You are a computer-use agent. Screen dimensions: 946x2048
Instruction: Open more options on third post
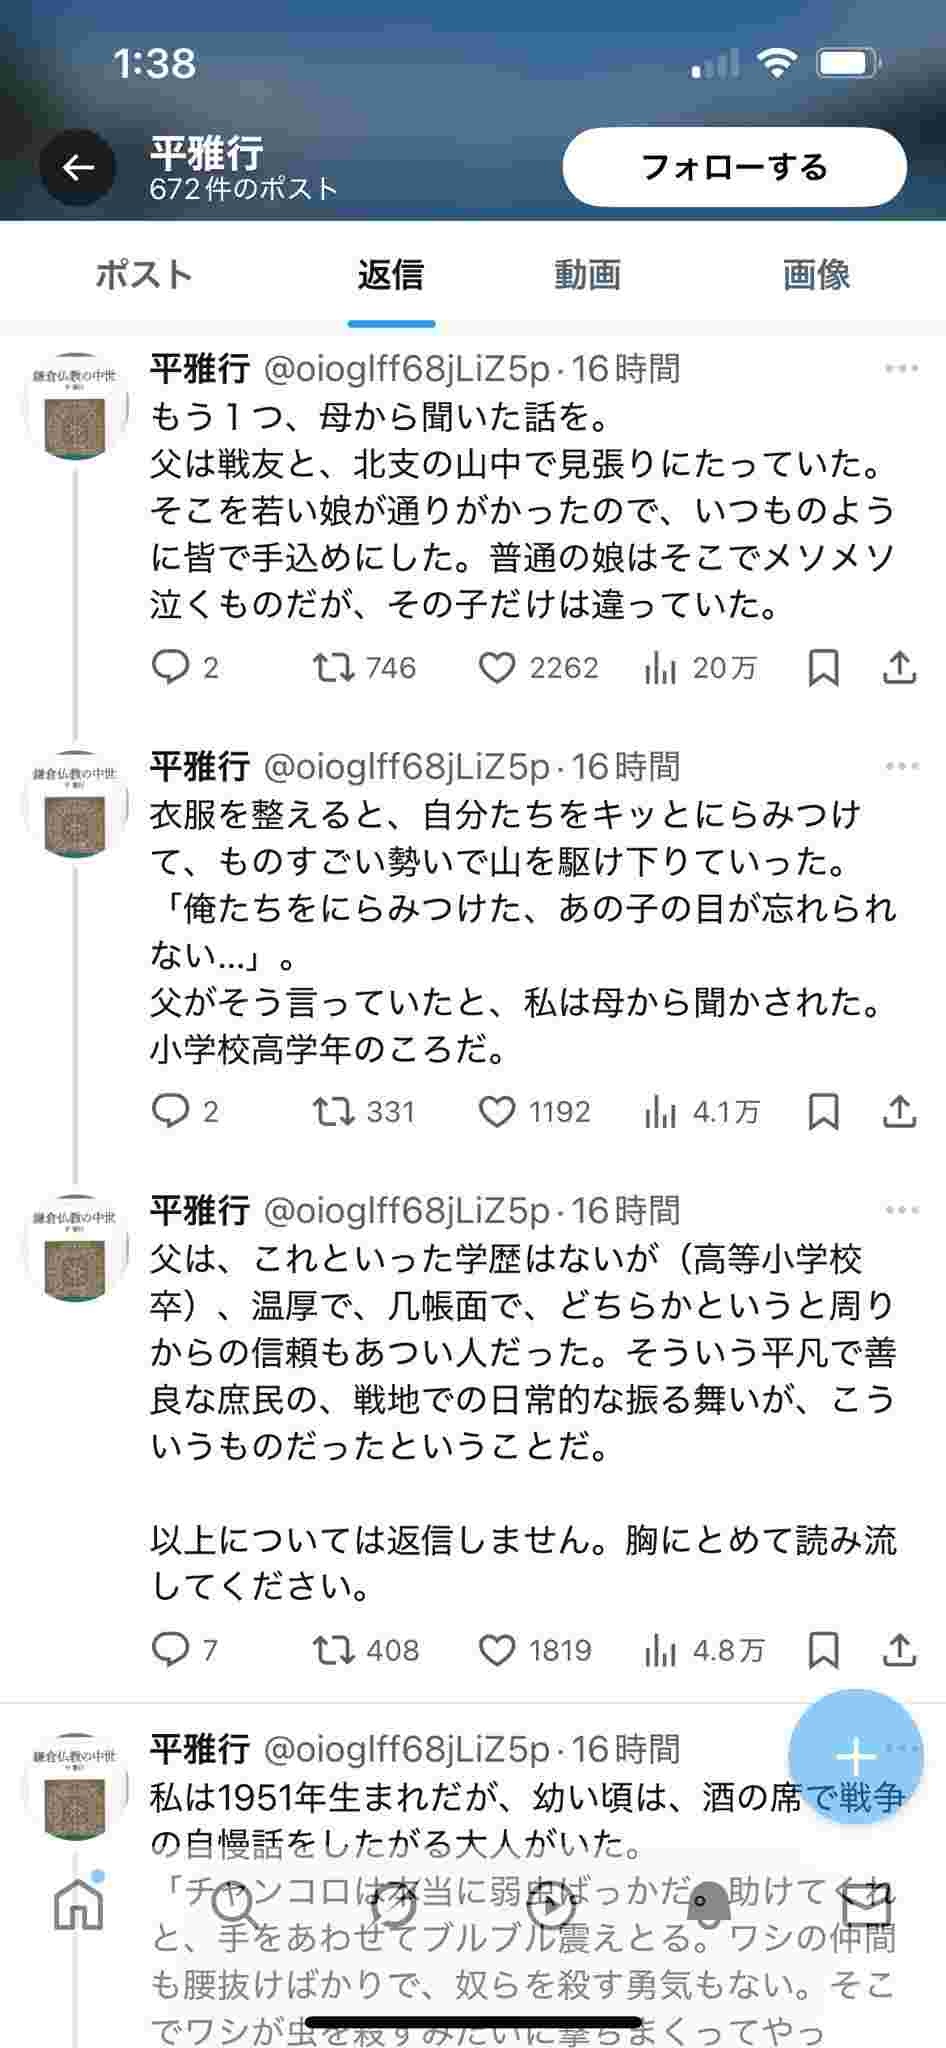coord(901,1211)
